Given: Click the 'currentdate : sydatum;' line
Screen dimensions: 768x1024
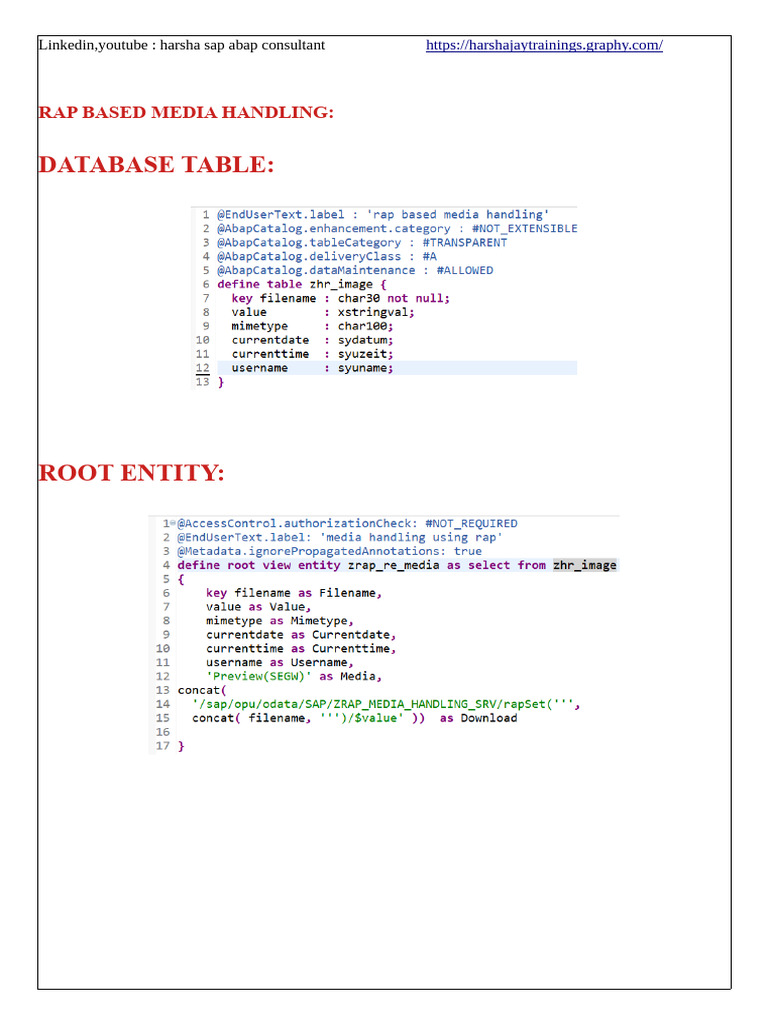Looking at the screenshot, I should (312, 340).
